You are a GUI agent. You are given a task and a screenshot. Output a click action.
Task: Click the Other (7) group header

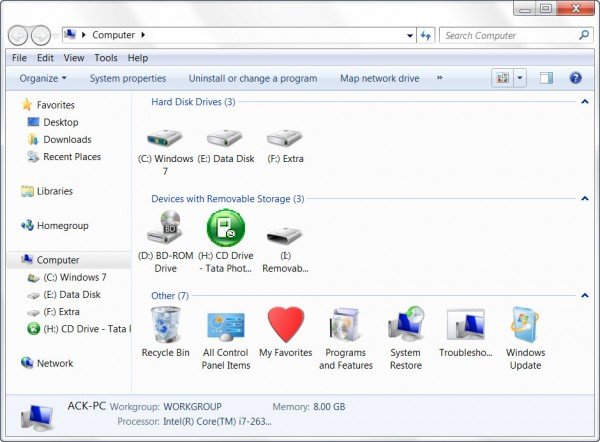[x=170, y=296]
